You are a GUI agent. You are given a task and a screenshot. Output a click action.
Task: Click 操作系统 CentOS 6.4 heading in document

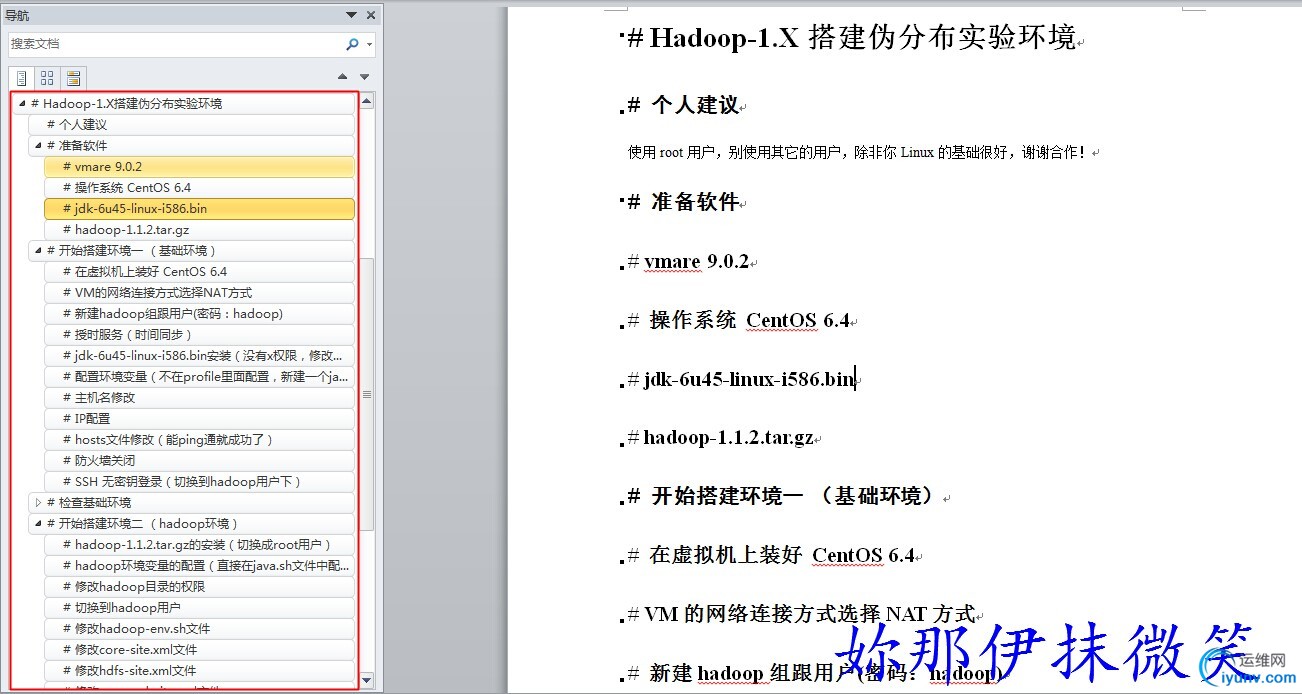[x=738, y=320]
